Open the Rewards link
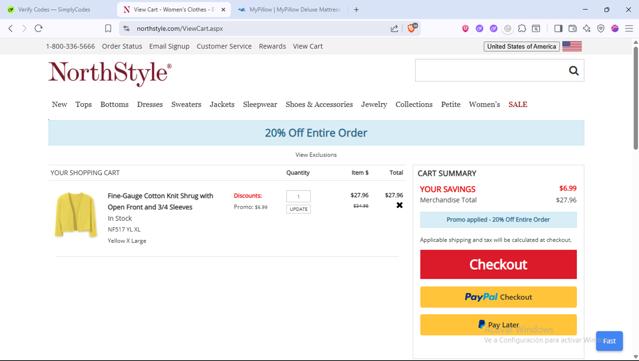Screen dimensions: 639x361 [x=272, y=46]
